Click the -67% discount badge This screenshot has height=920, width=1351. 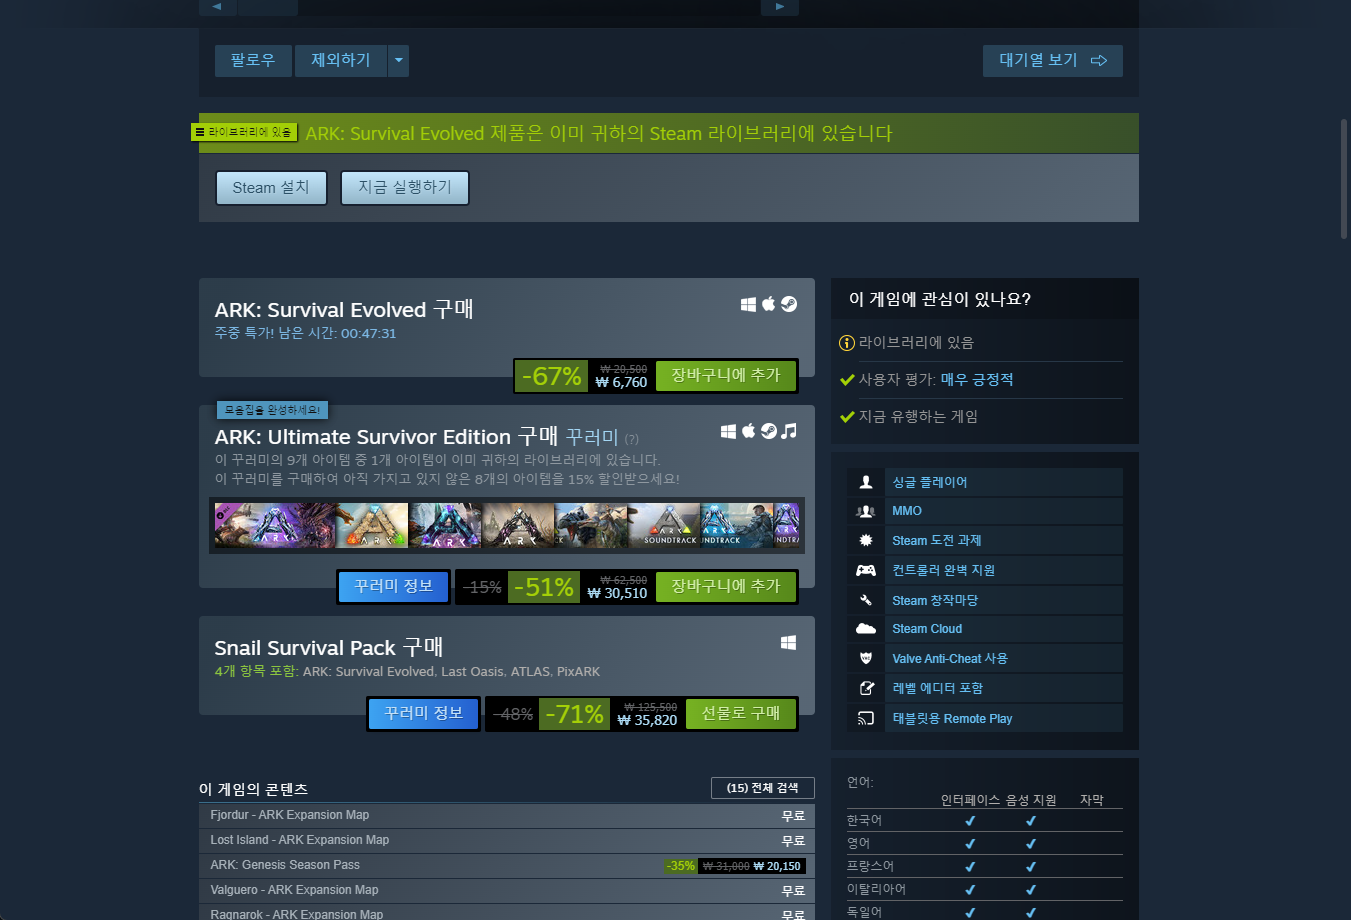coord(551,376)
